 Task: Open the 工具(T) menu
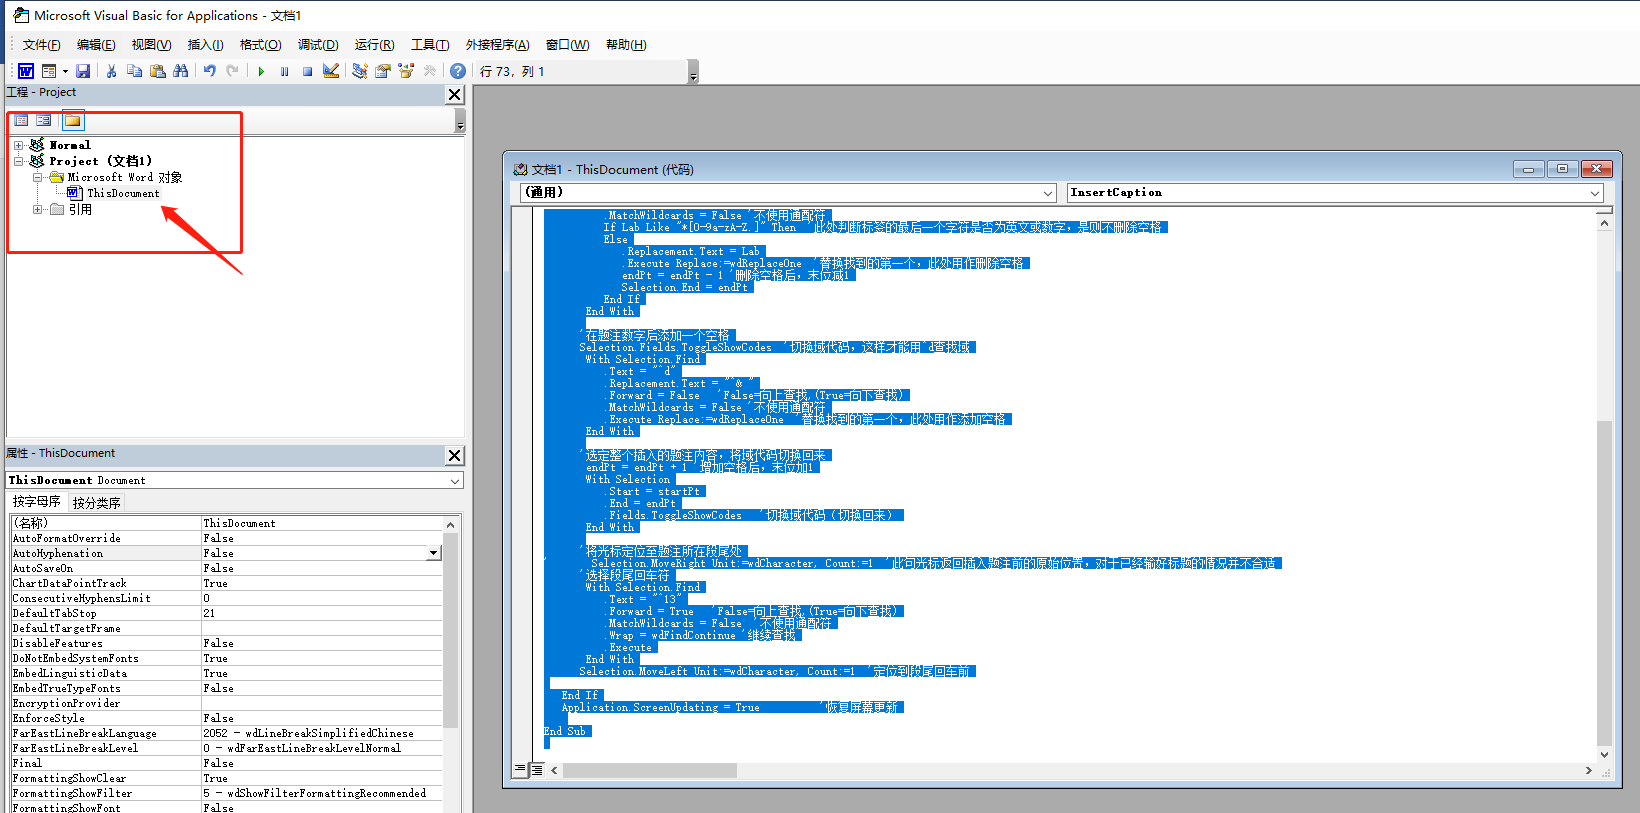point(430,45)
